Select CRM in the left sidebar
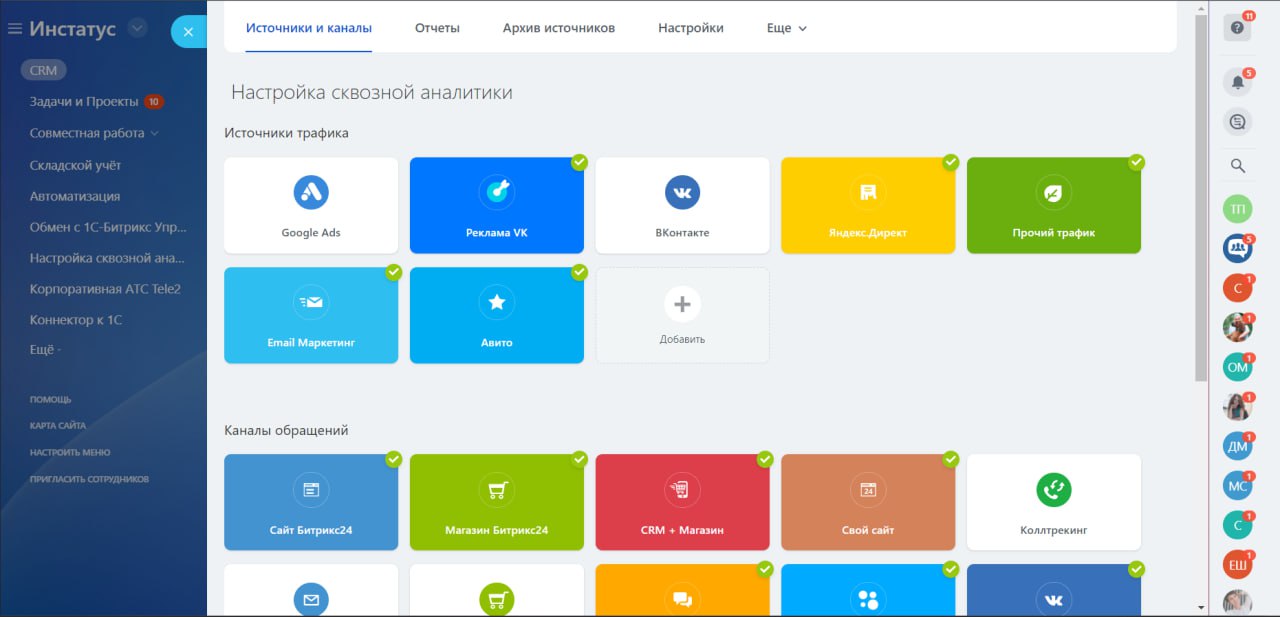Image resolution: width=1280 pixels, height=617 pixels. click(44, 70)
